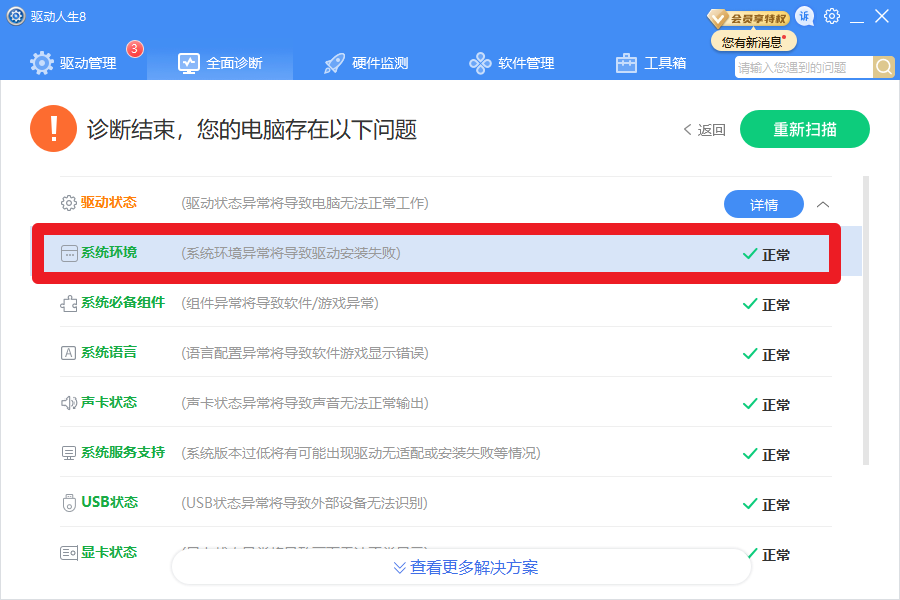Click the 返回 back link
Screen dimensions: 900x600
(705, 130)
